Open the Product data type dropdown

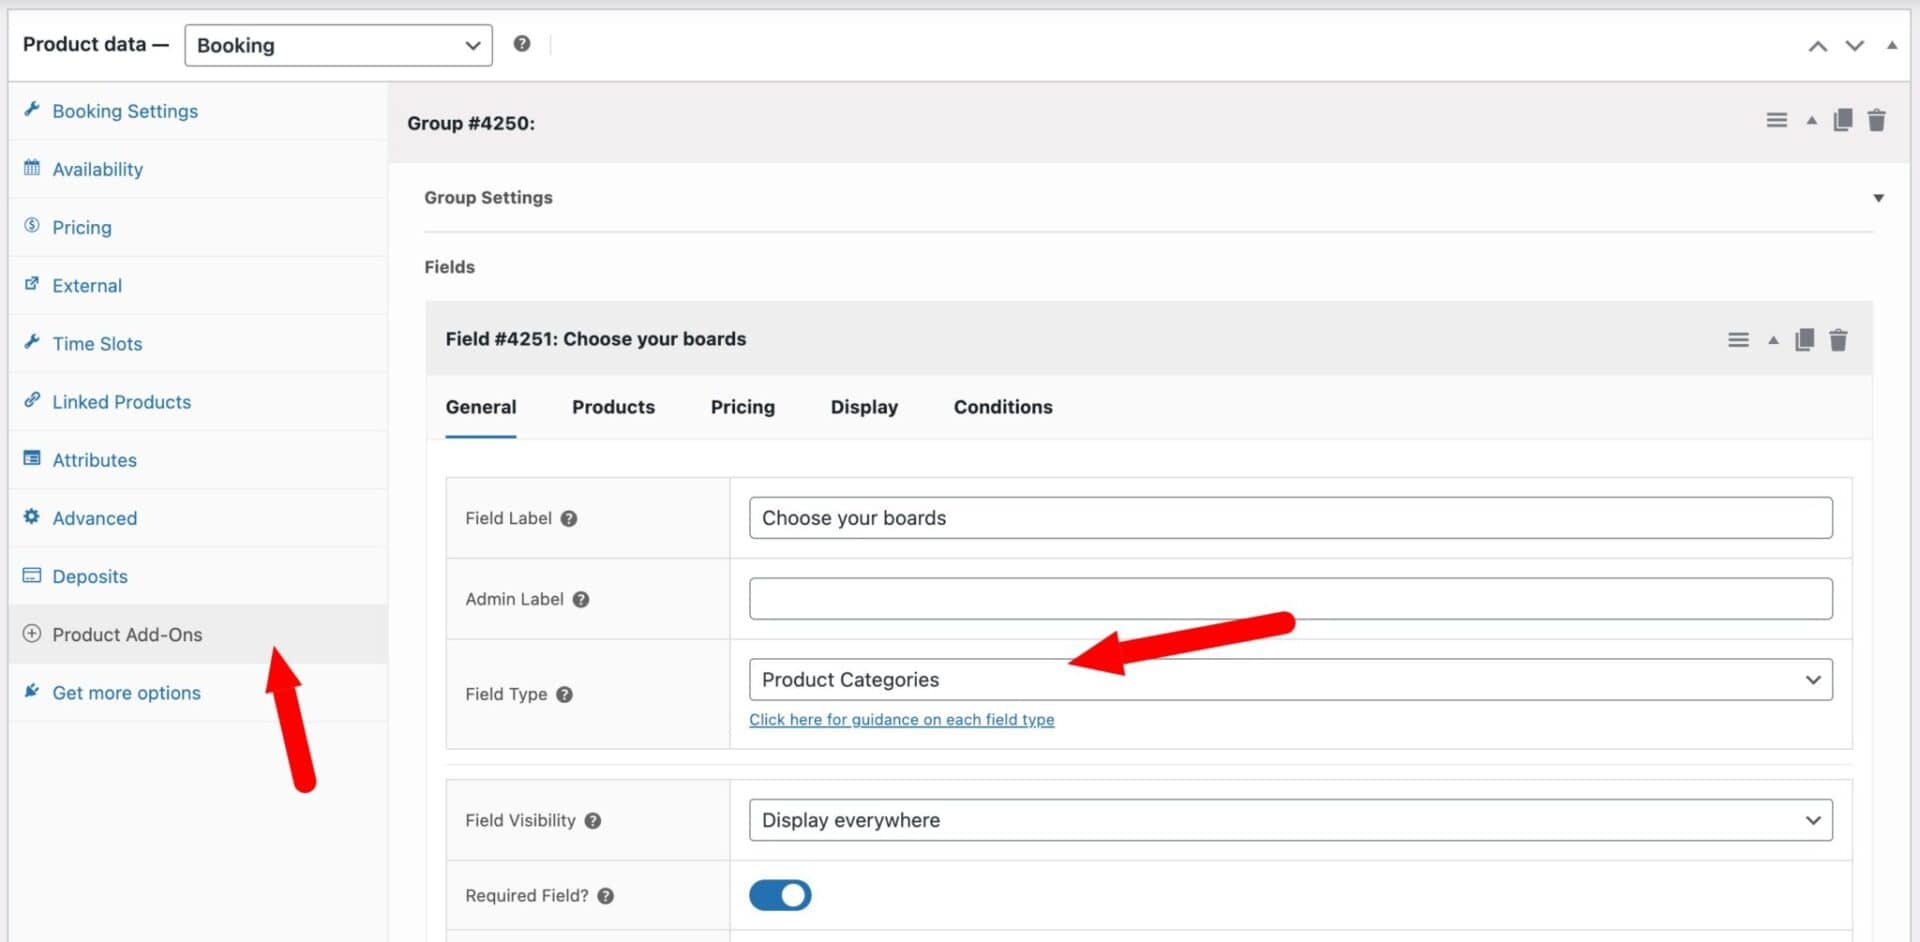[x=338, y=45]
